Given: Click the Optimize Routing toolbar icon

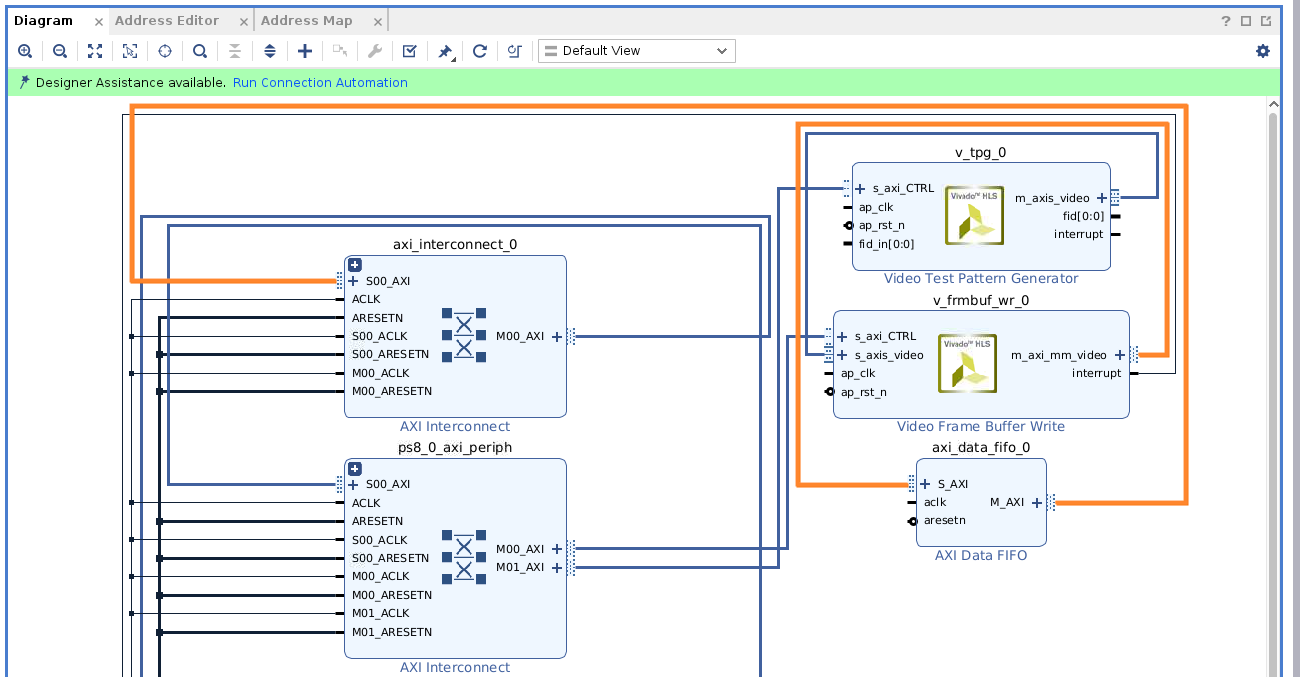Looking at the screenshot, I should point(515,51).
